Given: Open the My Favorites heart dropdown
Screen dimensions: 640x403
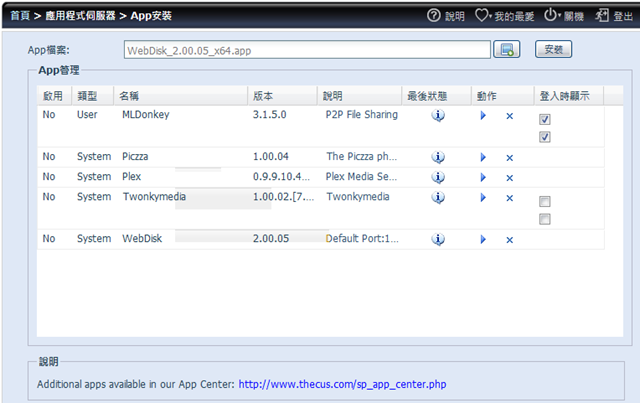Looking at the screenshot, I should 483,16.
